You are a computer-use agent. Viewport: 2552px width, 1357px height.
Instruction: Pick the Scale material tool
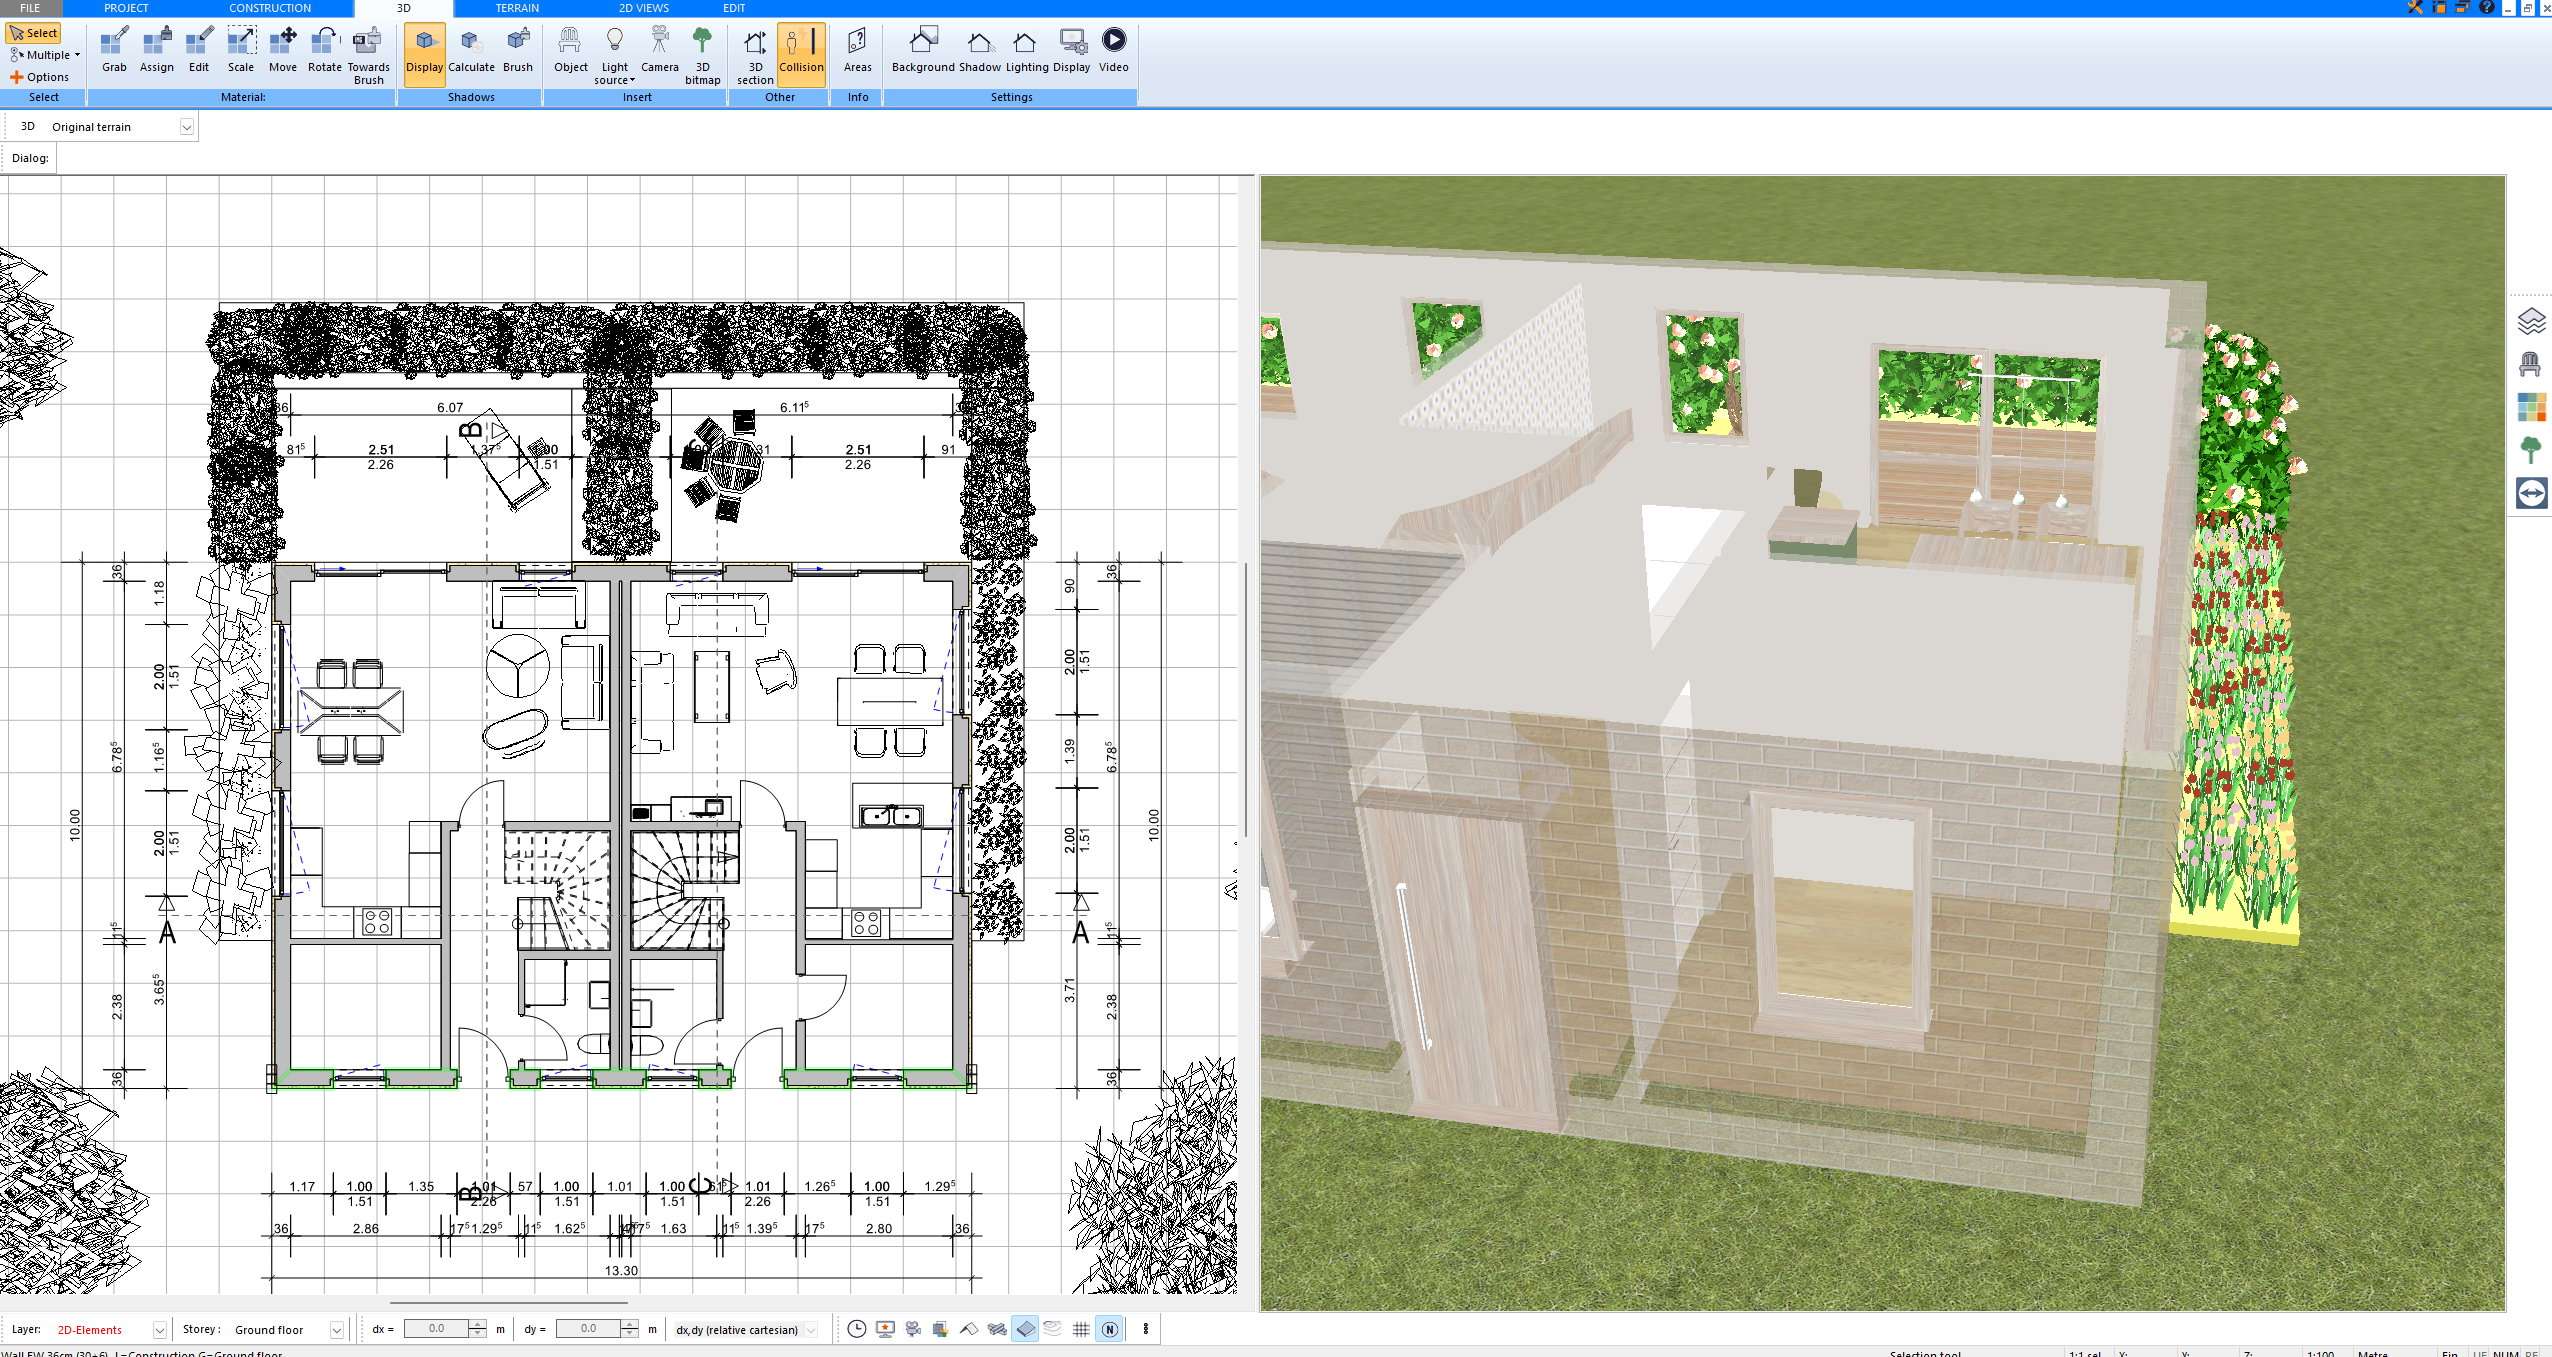click(241, 50)
